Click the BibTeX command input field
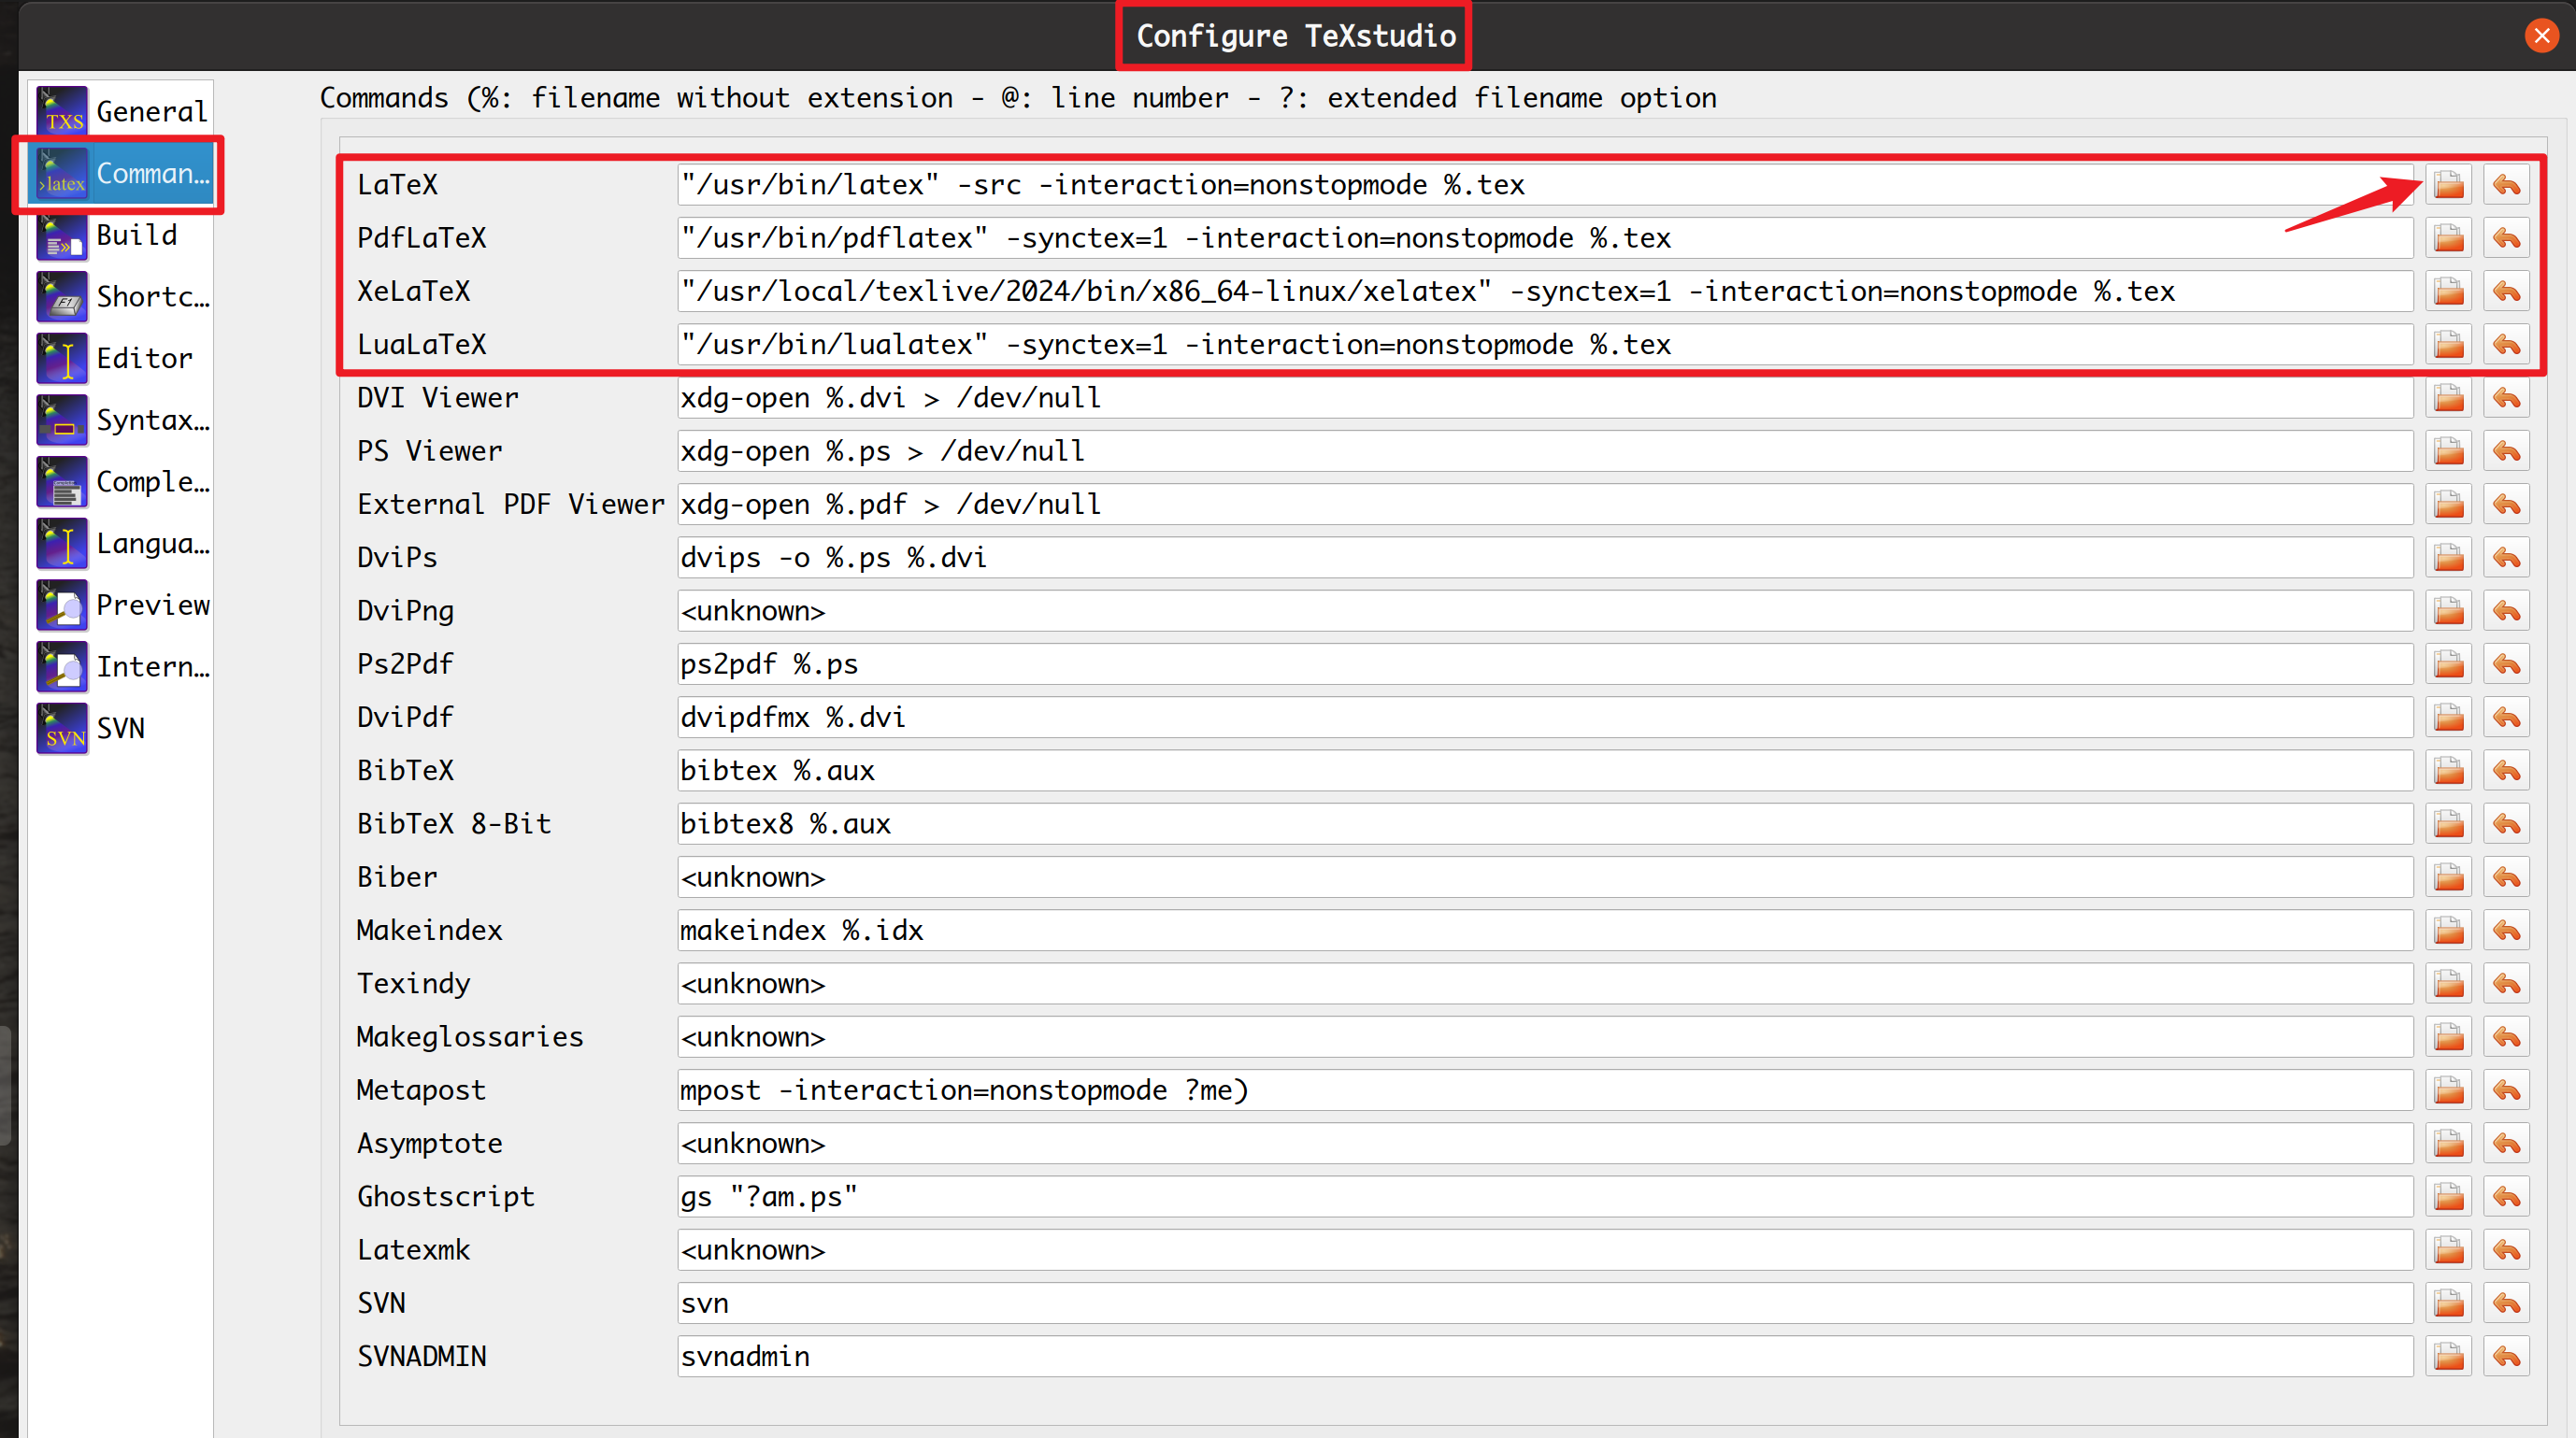The height and width of the screenshot is (1438, 2576). [x=1544, y=771]
